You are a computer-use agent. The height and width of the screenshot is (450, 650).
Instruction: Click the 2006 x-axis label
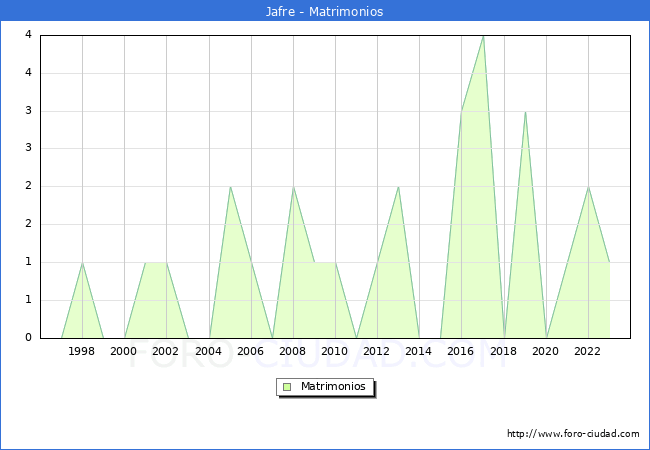tap(250, 351)
